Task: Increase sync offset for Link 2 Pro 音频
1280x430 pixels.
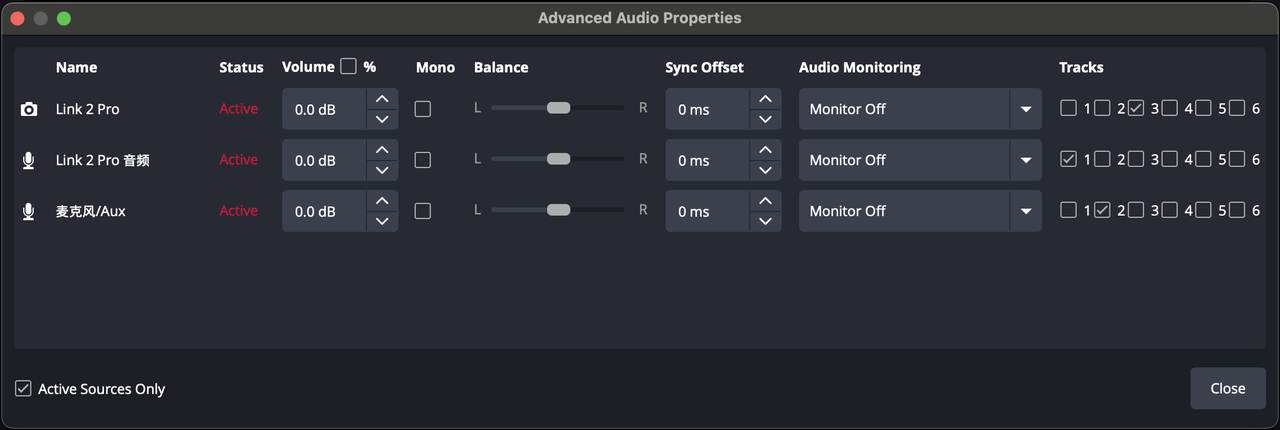Action: tap(765, 150)
